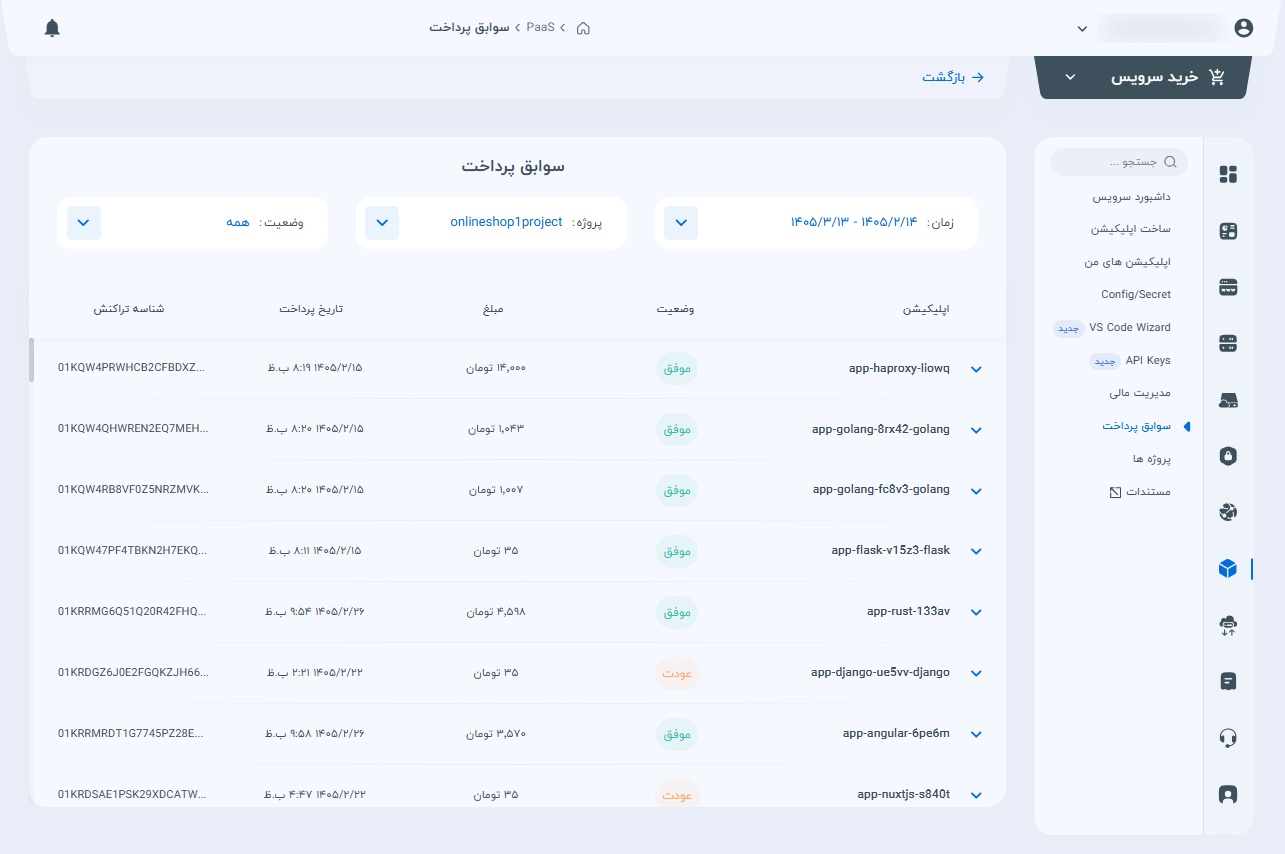Go to the home breadcrumb icon
1285x854 pixels.
click(583, 28)
